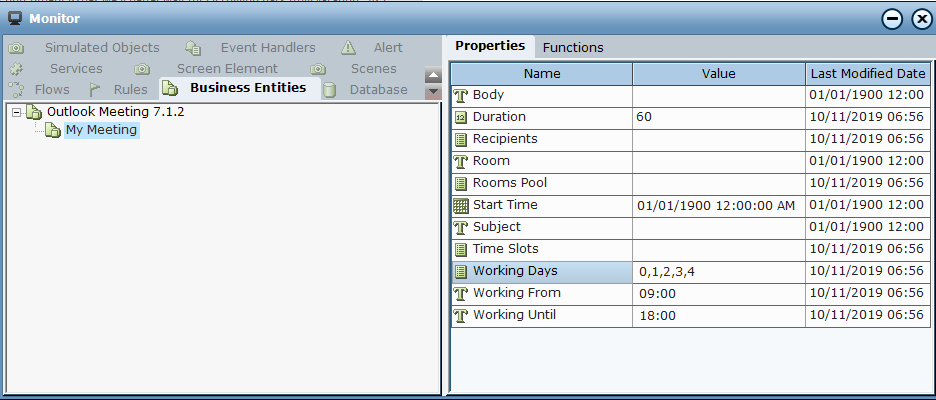
Task: Switch to the Database tab
Action: coord(378,89)
